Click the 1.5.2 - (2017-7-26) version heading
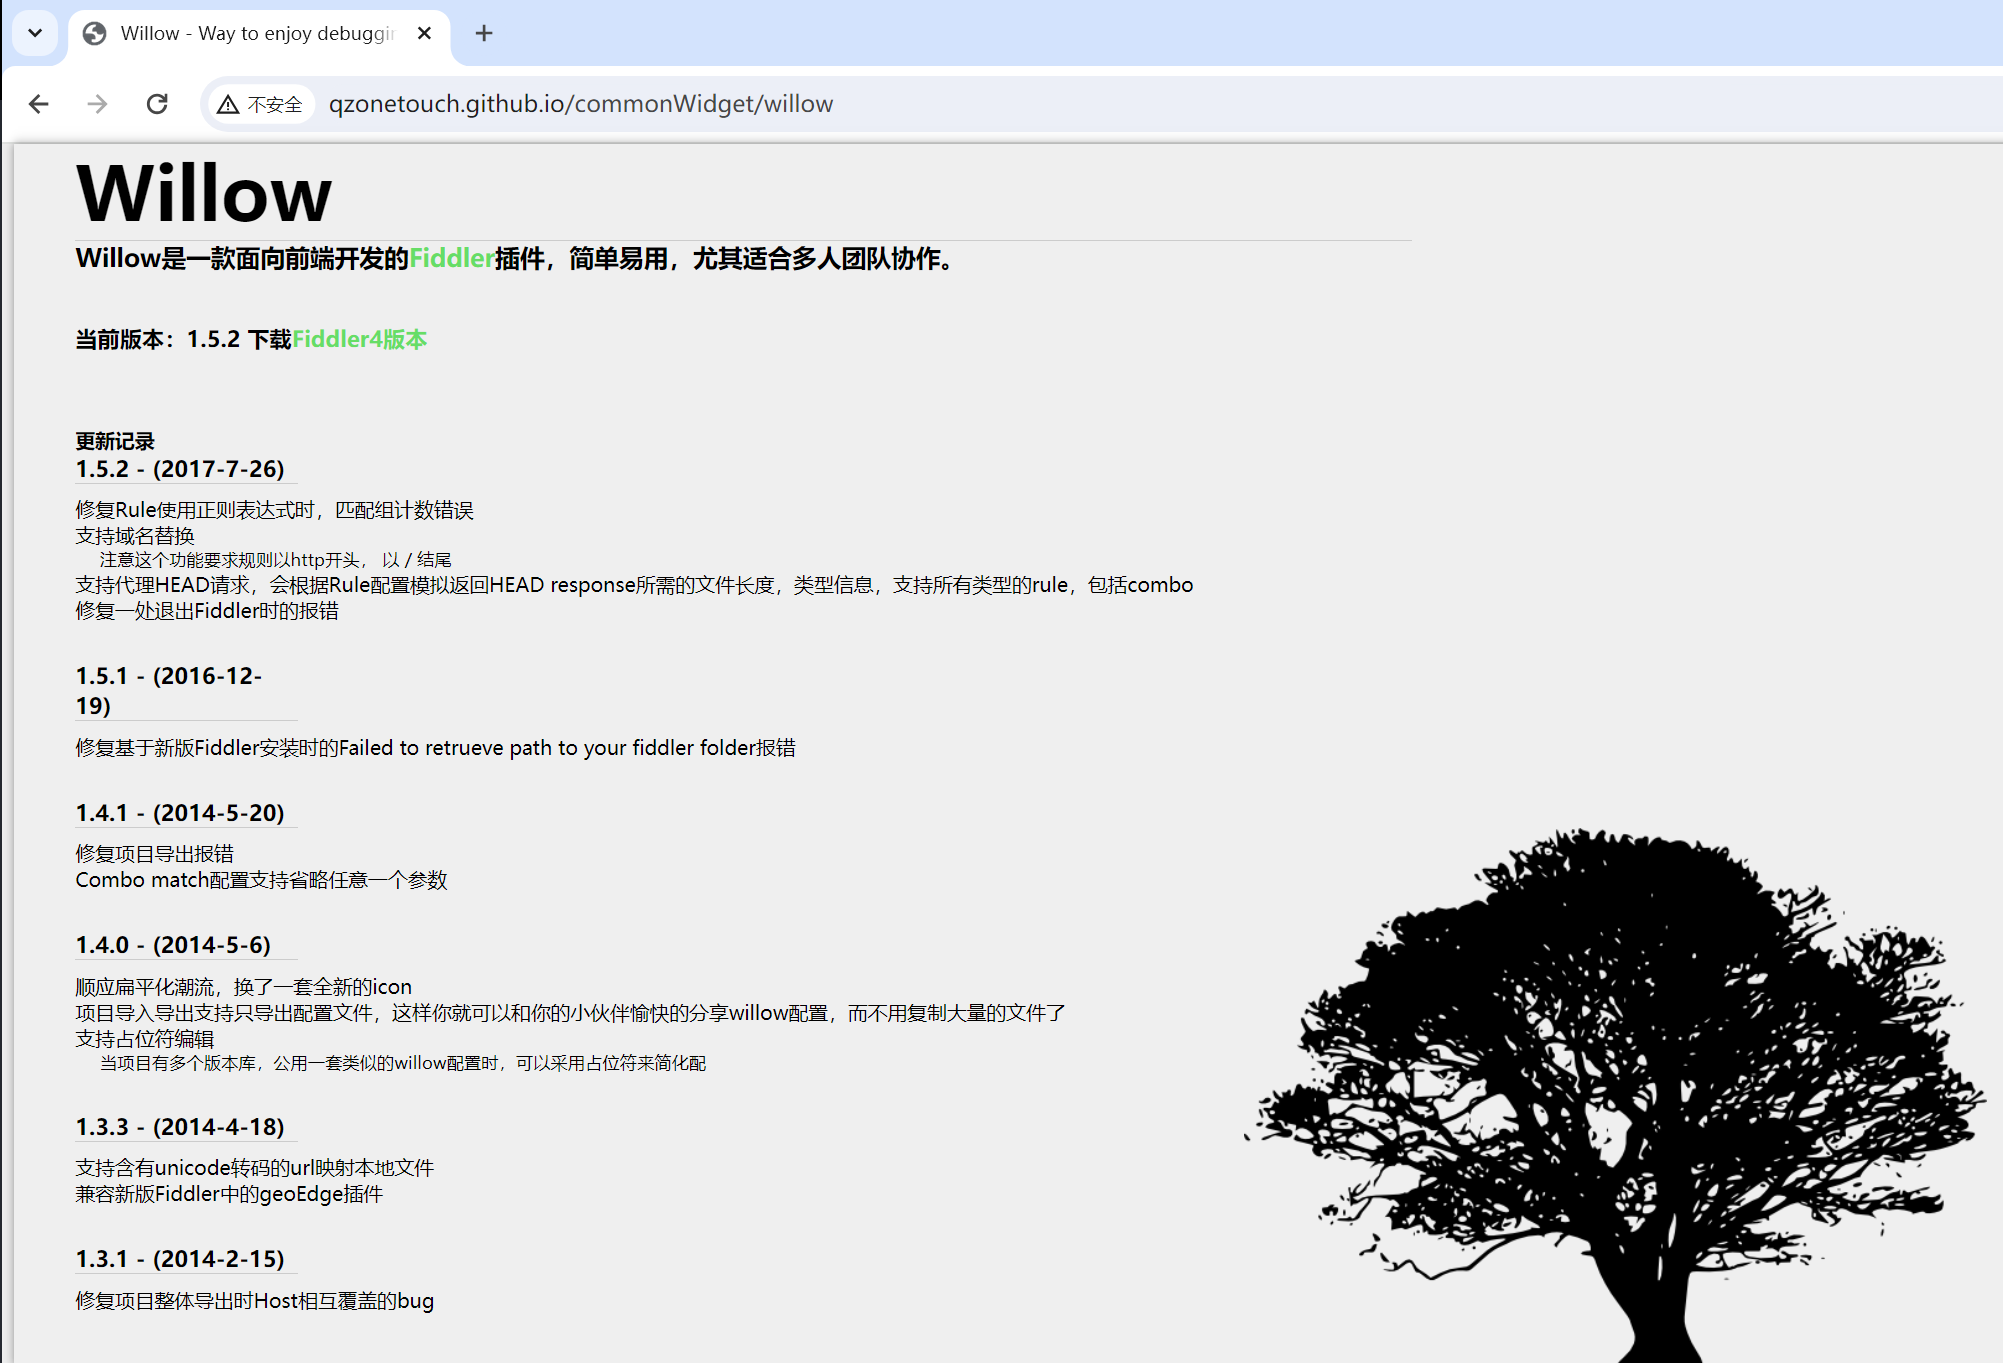The width and height of the screenshot is (2003, 1363). click(180, 469)
